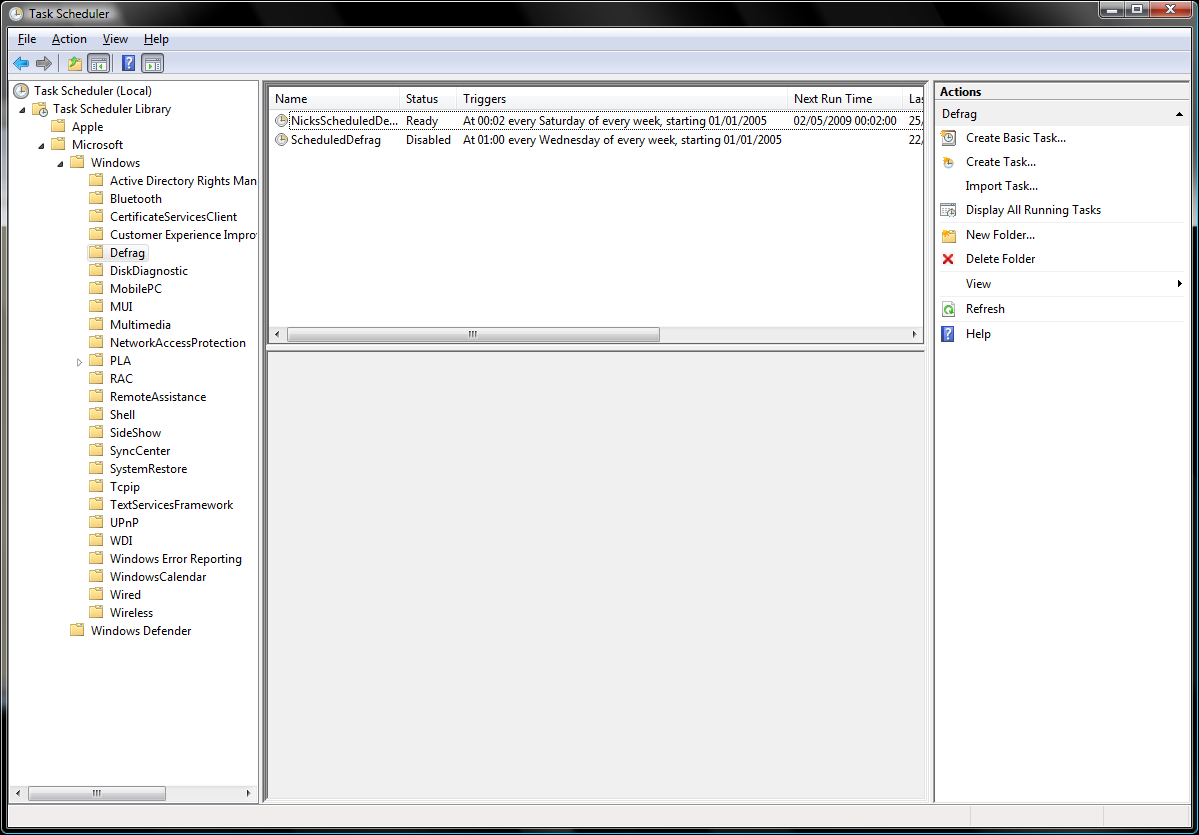Expand the PLA folder node
The height and width of the screenshot is (835, 1199).
click(x=79, y=362)
